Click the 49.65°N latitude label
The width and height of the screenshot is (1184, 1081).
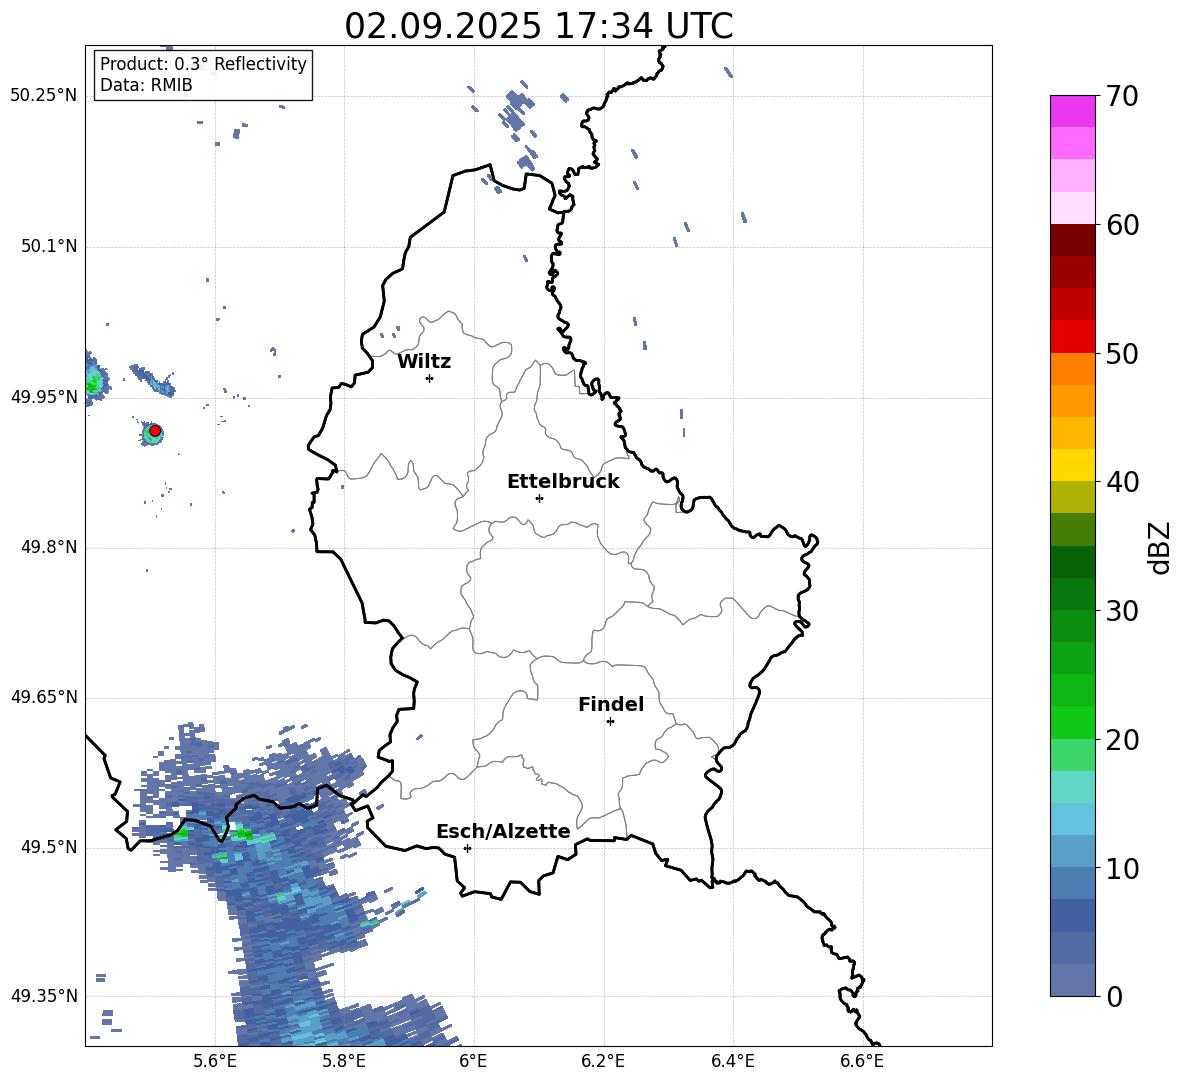[x=44, y=697]
